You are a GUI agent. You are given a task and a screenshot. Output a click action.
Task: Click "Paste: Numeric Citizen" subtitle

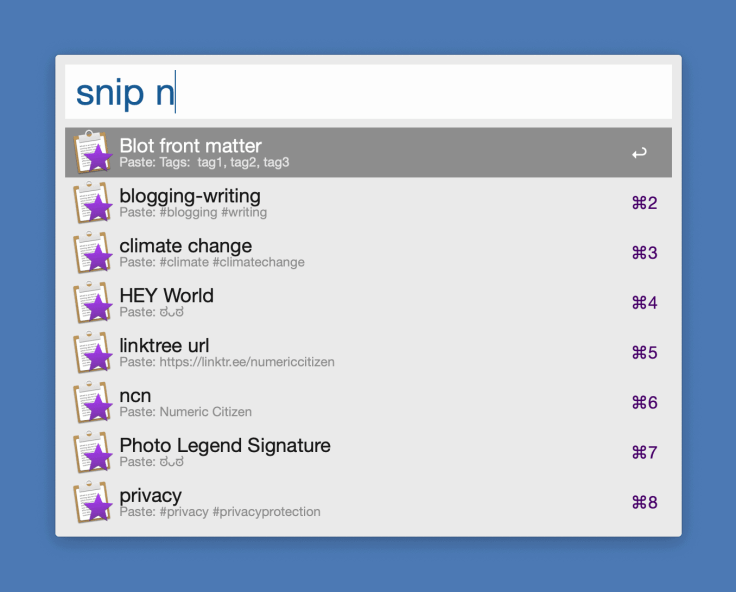coord(185,412)
